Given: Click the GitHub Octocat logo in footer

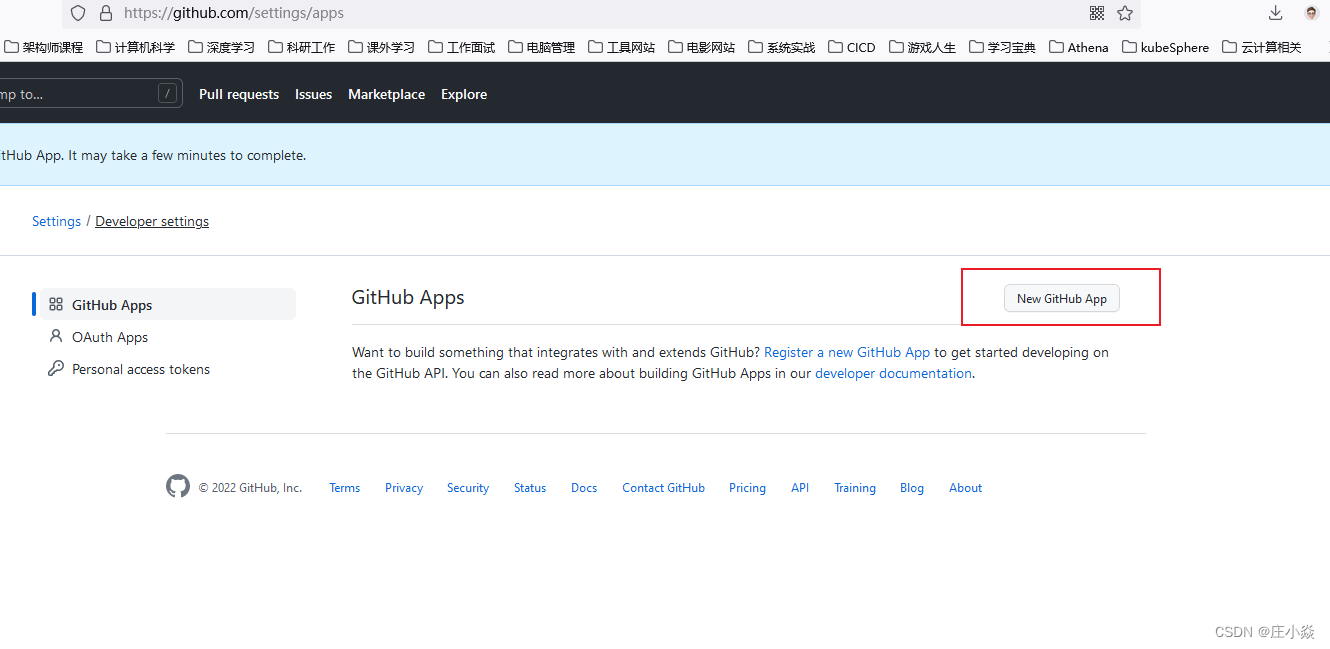Looking at the screenshot, I should coord(178,487).
